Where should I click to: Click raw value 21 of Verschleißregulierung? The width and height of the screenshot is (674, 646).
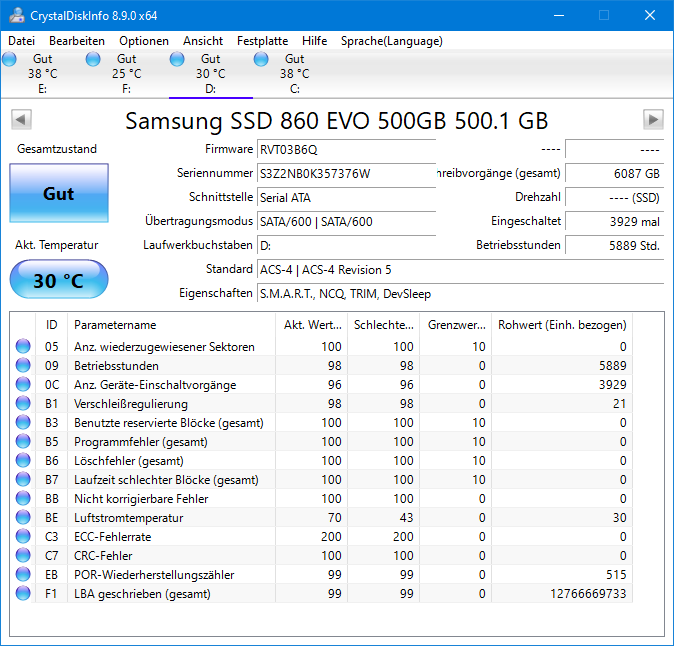tap(619, 404)
